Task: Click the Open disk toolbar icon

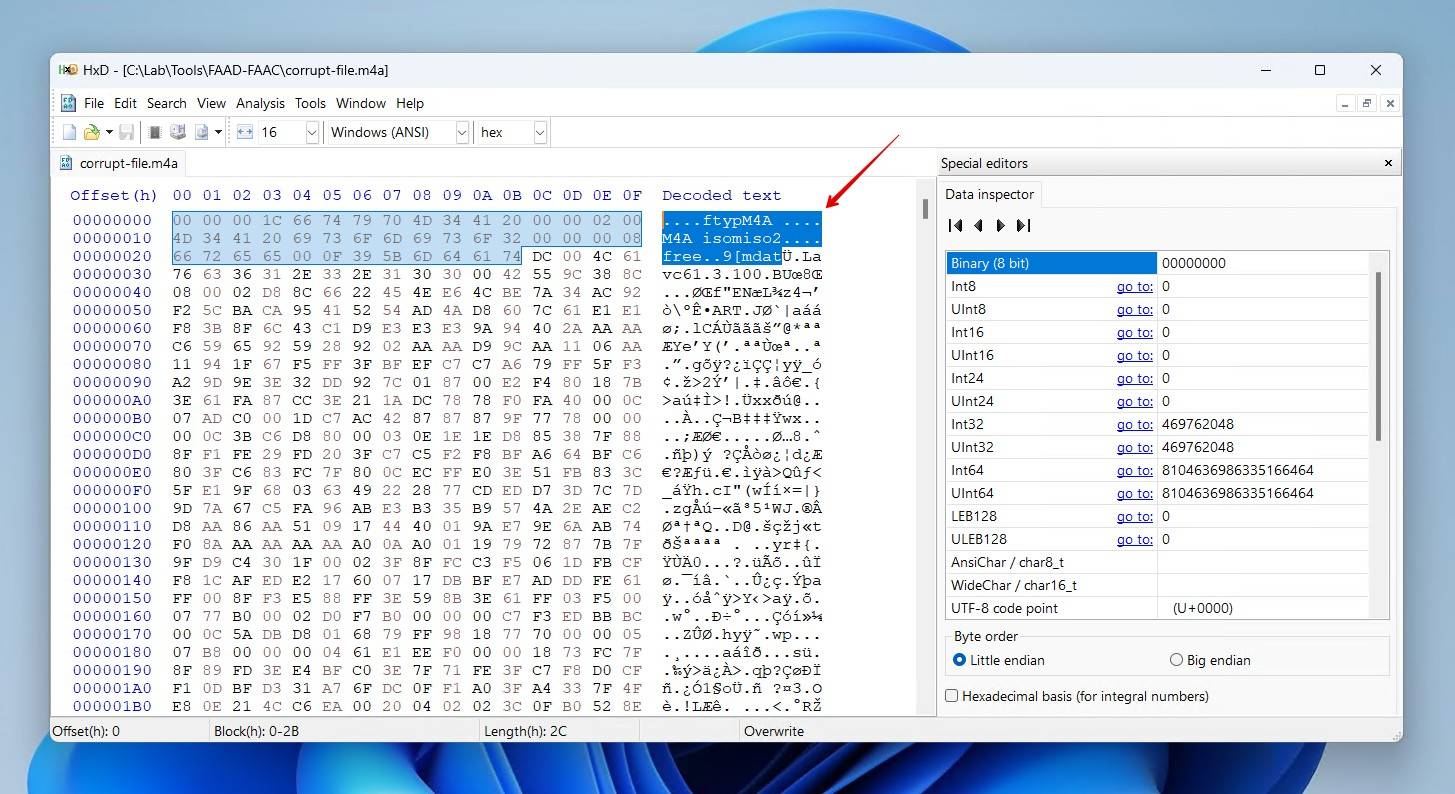Action: pyautogui.click(x=178, y=132)
